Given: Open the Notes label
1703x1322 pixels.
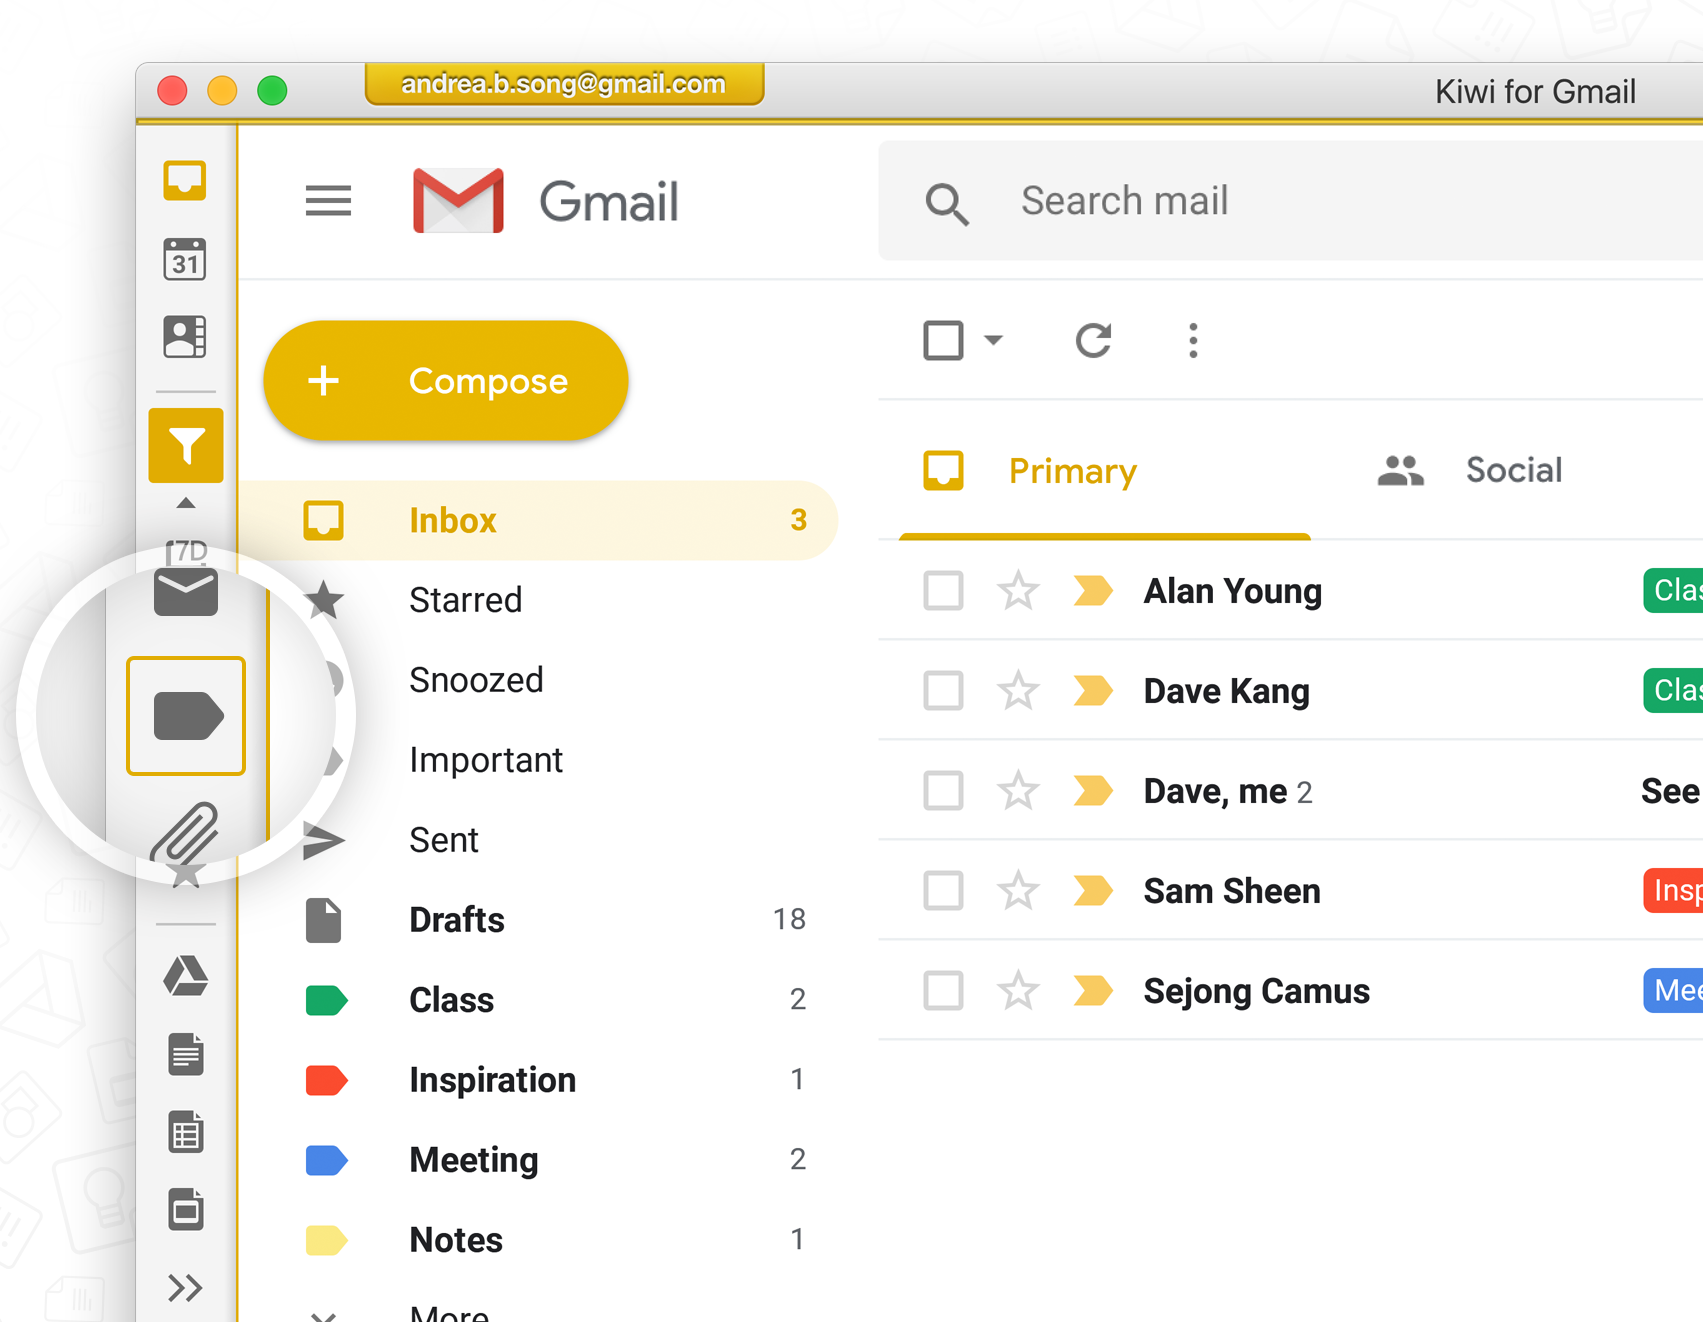Looking at the screenshot, I should [x=538, y=1240].
